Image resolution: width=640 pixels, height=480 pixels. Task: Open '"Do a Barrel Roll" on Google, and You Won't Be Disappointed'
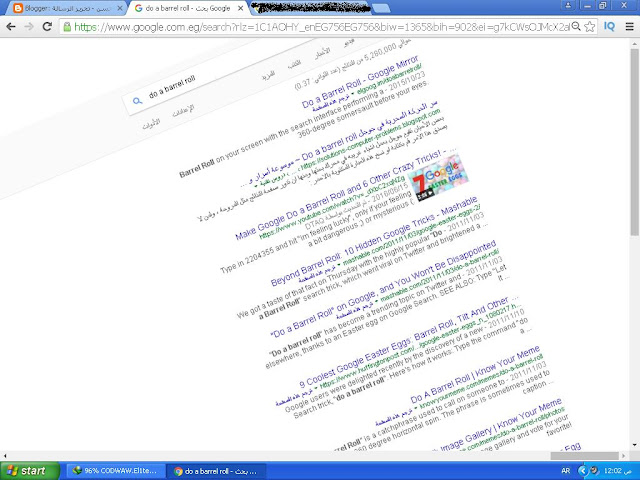[x=384, y=289]
